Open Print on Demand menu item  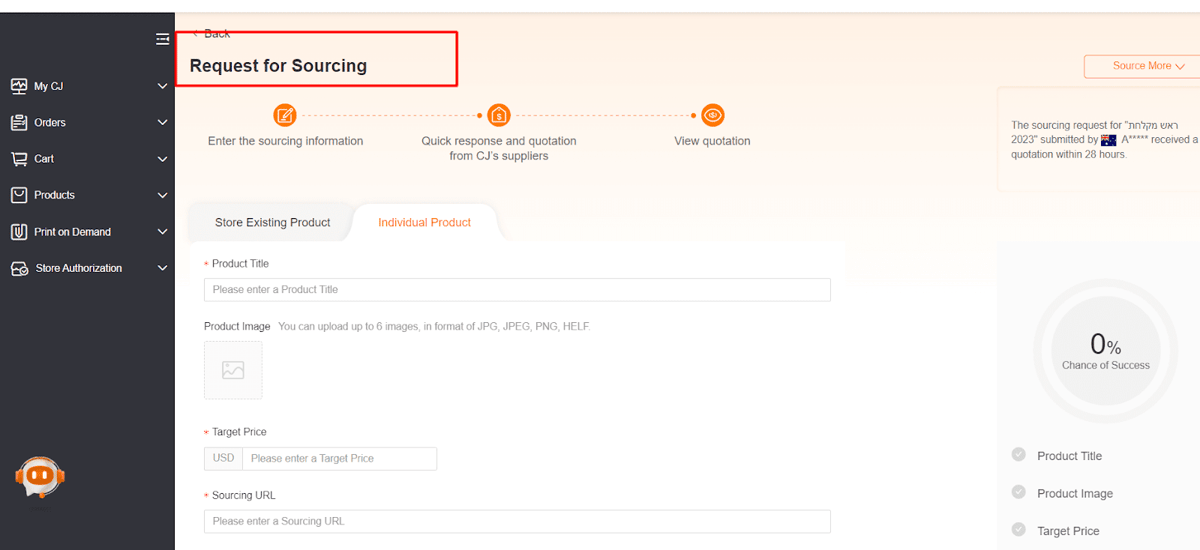pos(72,232)
